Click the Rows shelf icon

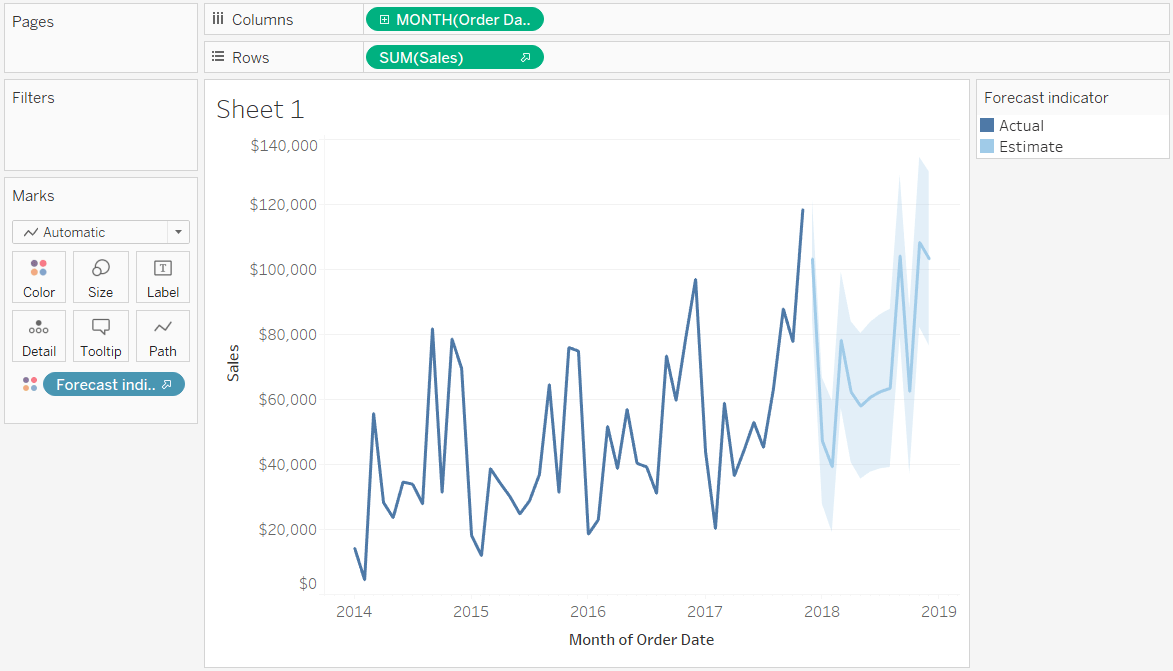point(219,56)
